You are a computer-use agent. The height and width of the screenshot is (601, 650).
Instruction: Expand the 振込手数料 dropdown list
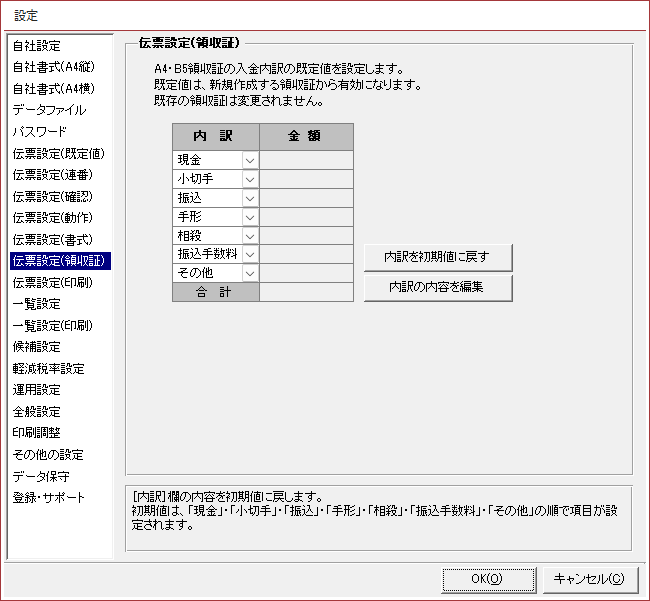[x=250, y=254]
